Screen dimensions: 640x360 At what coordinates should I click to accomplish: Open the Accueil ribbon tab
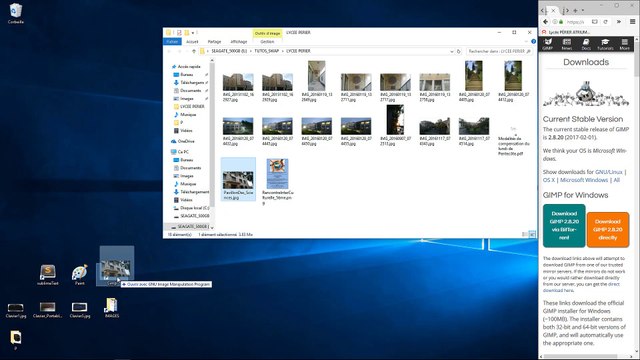(192, 42)
